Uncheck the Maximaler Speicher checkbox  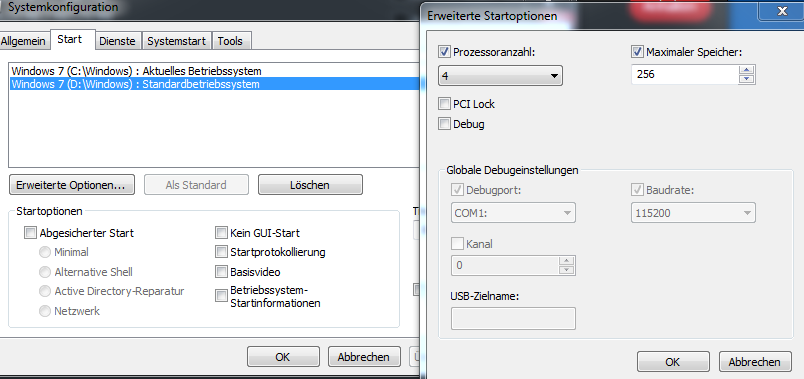[637, 52]
